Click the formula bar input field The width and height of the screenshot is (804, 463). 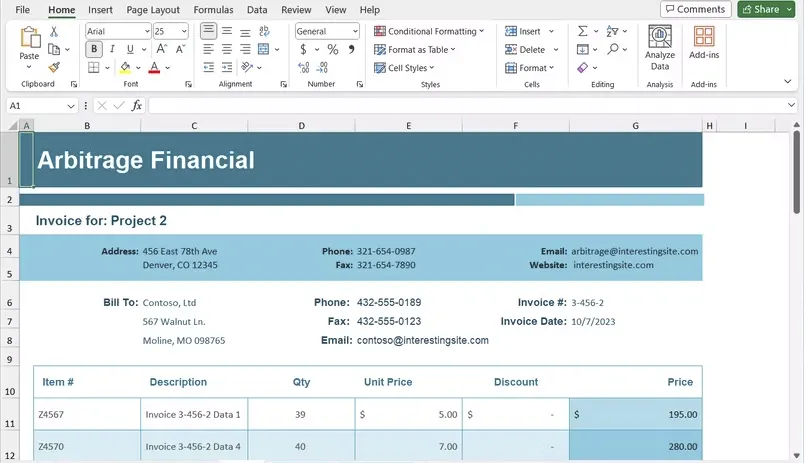[470, 105]
